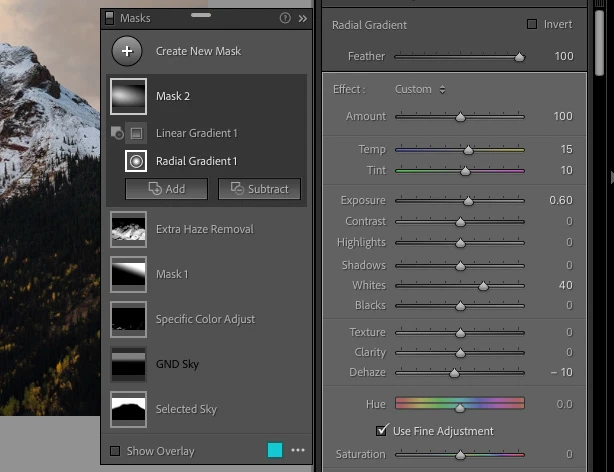614x472 pixels.
Task: Click the Radial Gradient 1 label
Action: click(197, 161)
